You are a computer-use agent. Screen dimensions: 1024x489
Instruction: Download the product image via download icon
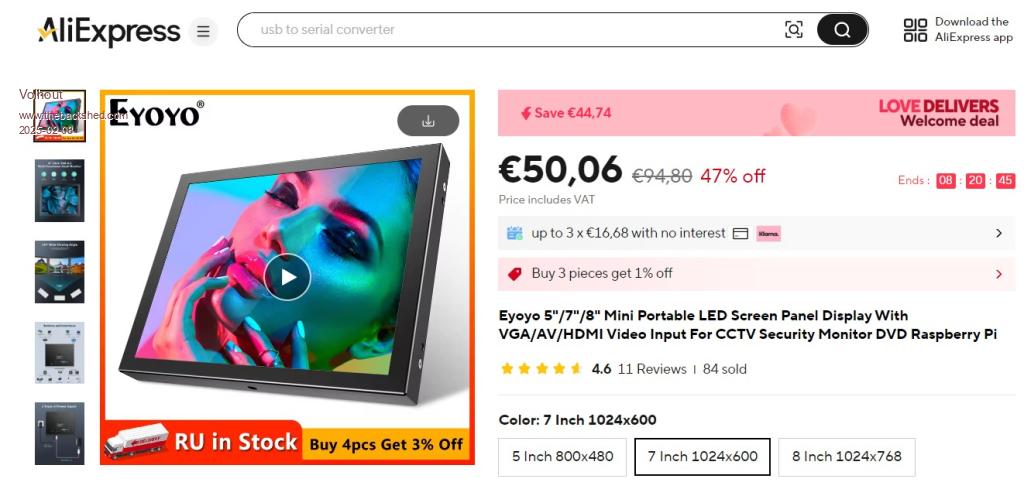click(428, 121)
